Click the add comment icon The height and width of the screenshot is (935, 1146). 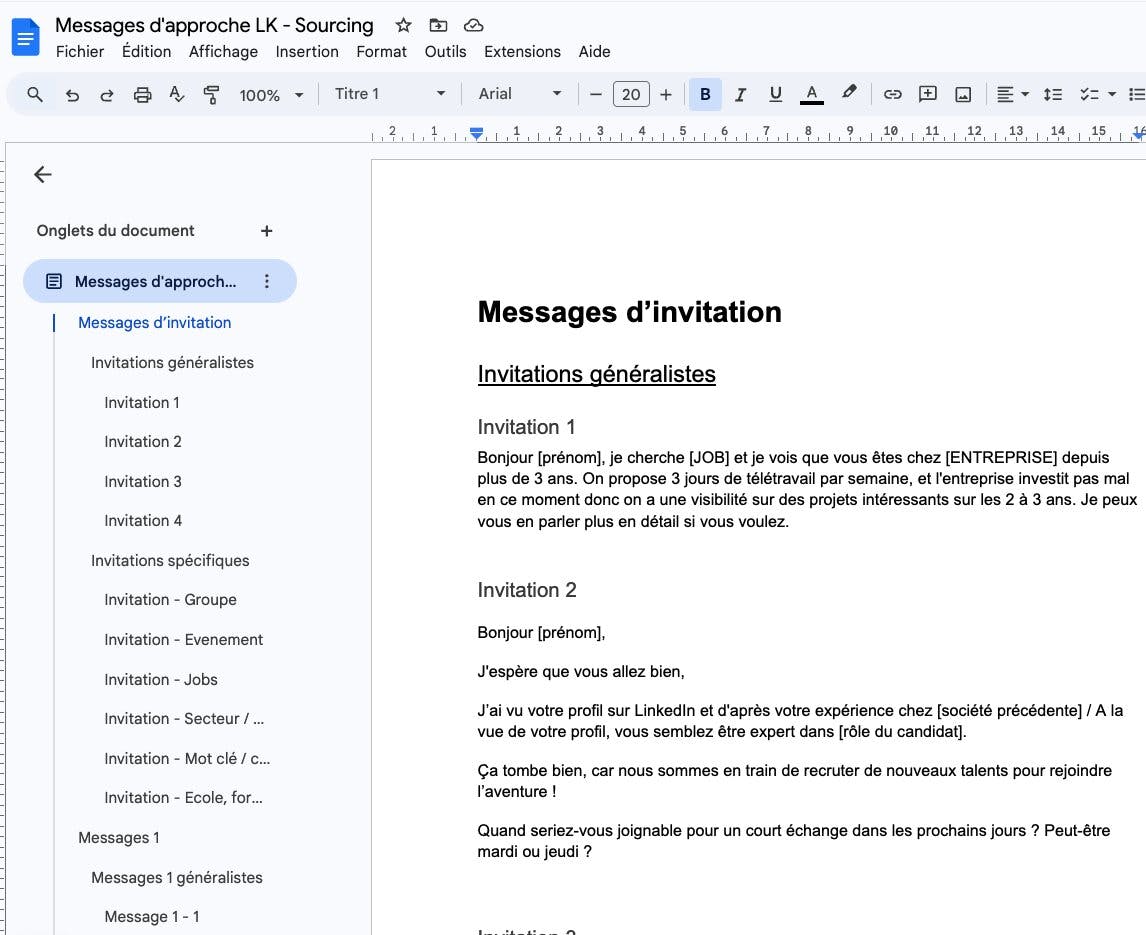pos(928,94)
